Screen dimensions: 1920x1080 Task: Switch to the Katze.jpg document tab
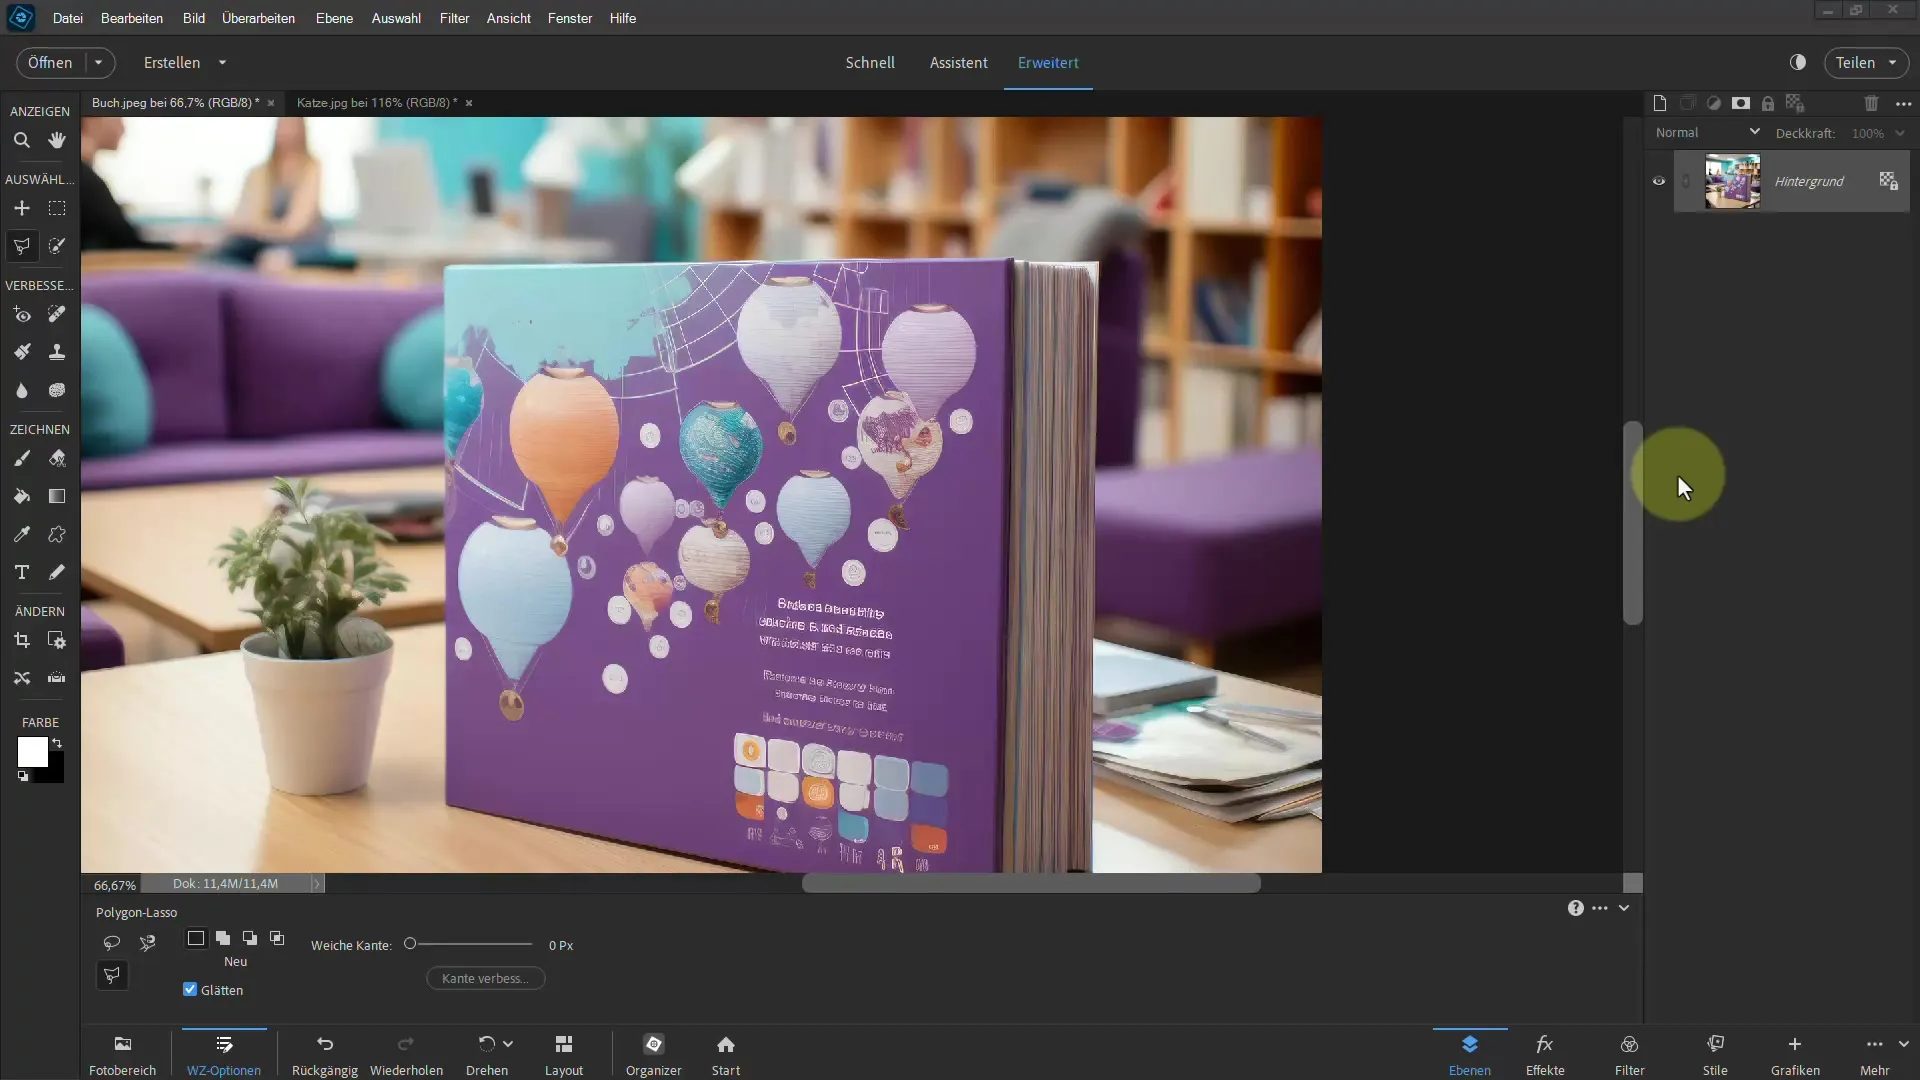click(x=377, y=102)
